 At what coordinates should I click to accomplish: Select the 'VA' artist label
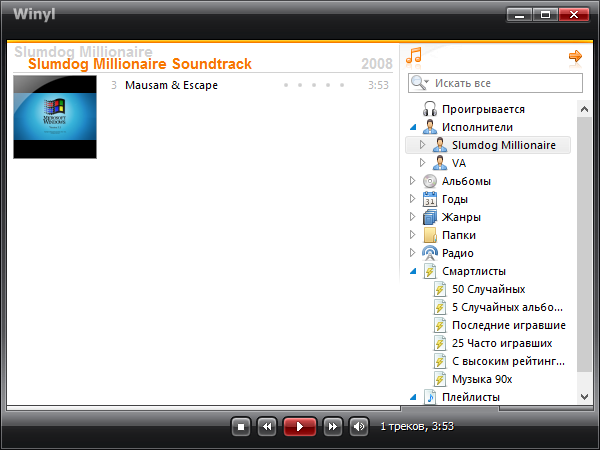(459, 163)
